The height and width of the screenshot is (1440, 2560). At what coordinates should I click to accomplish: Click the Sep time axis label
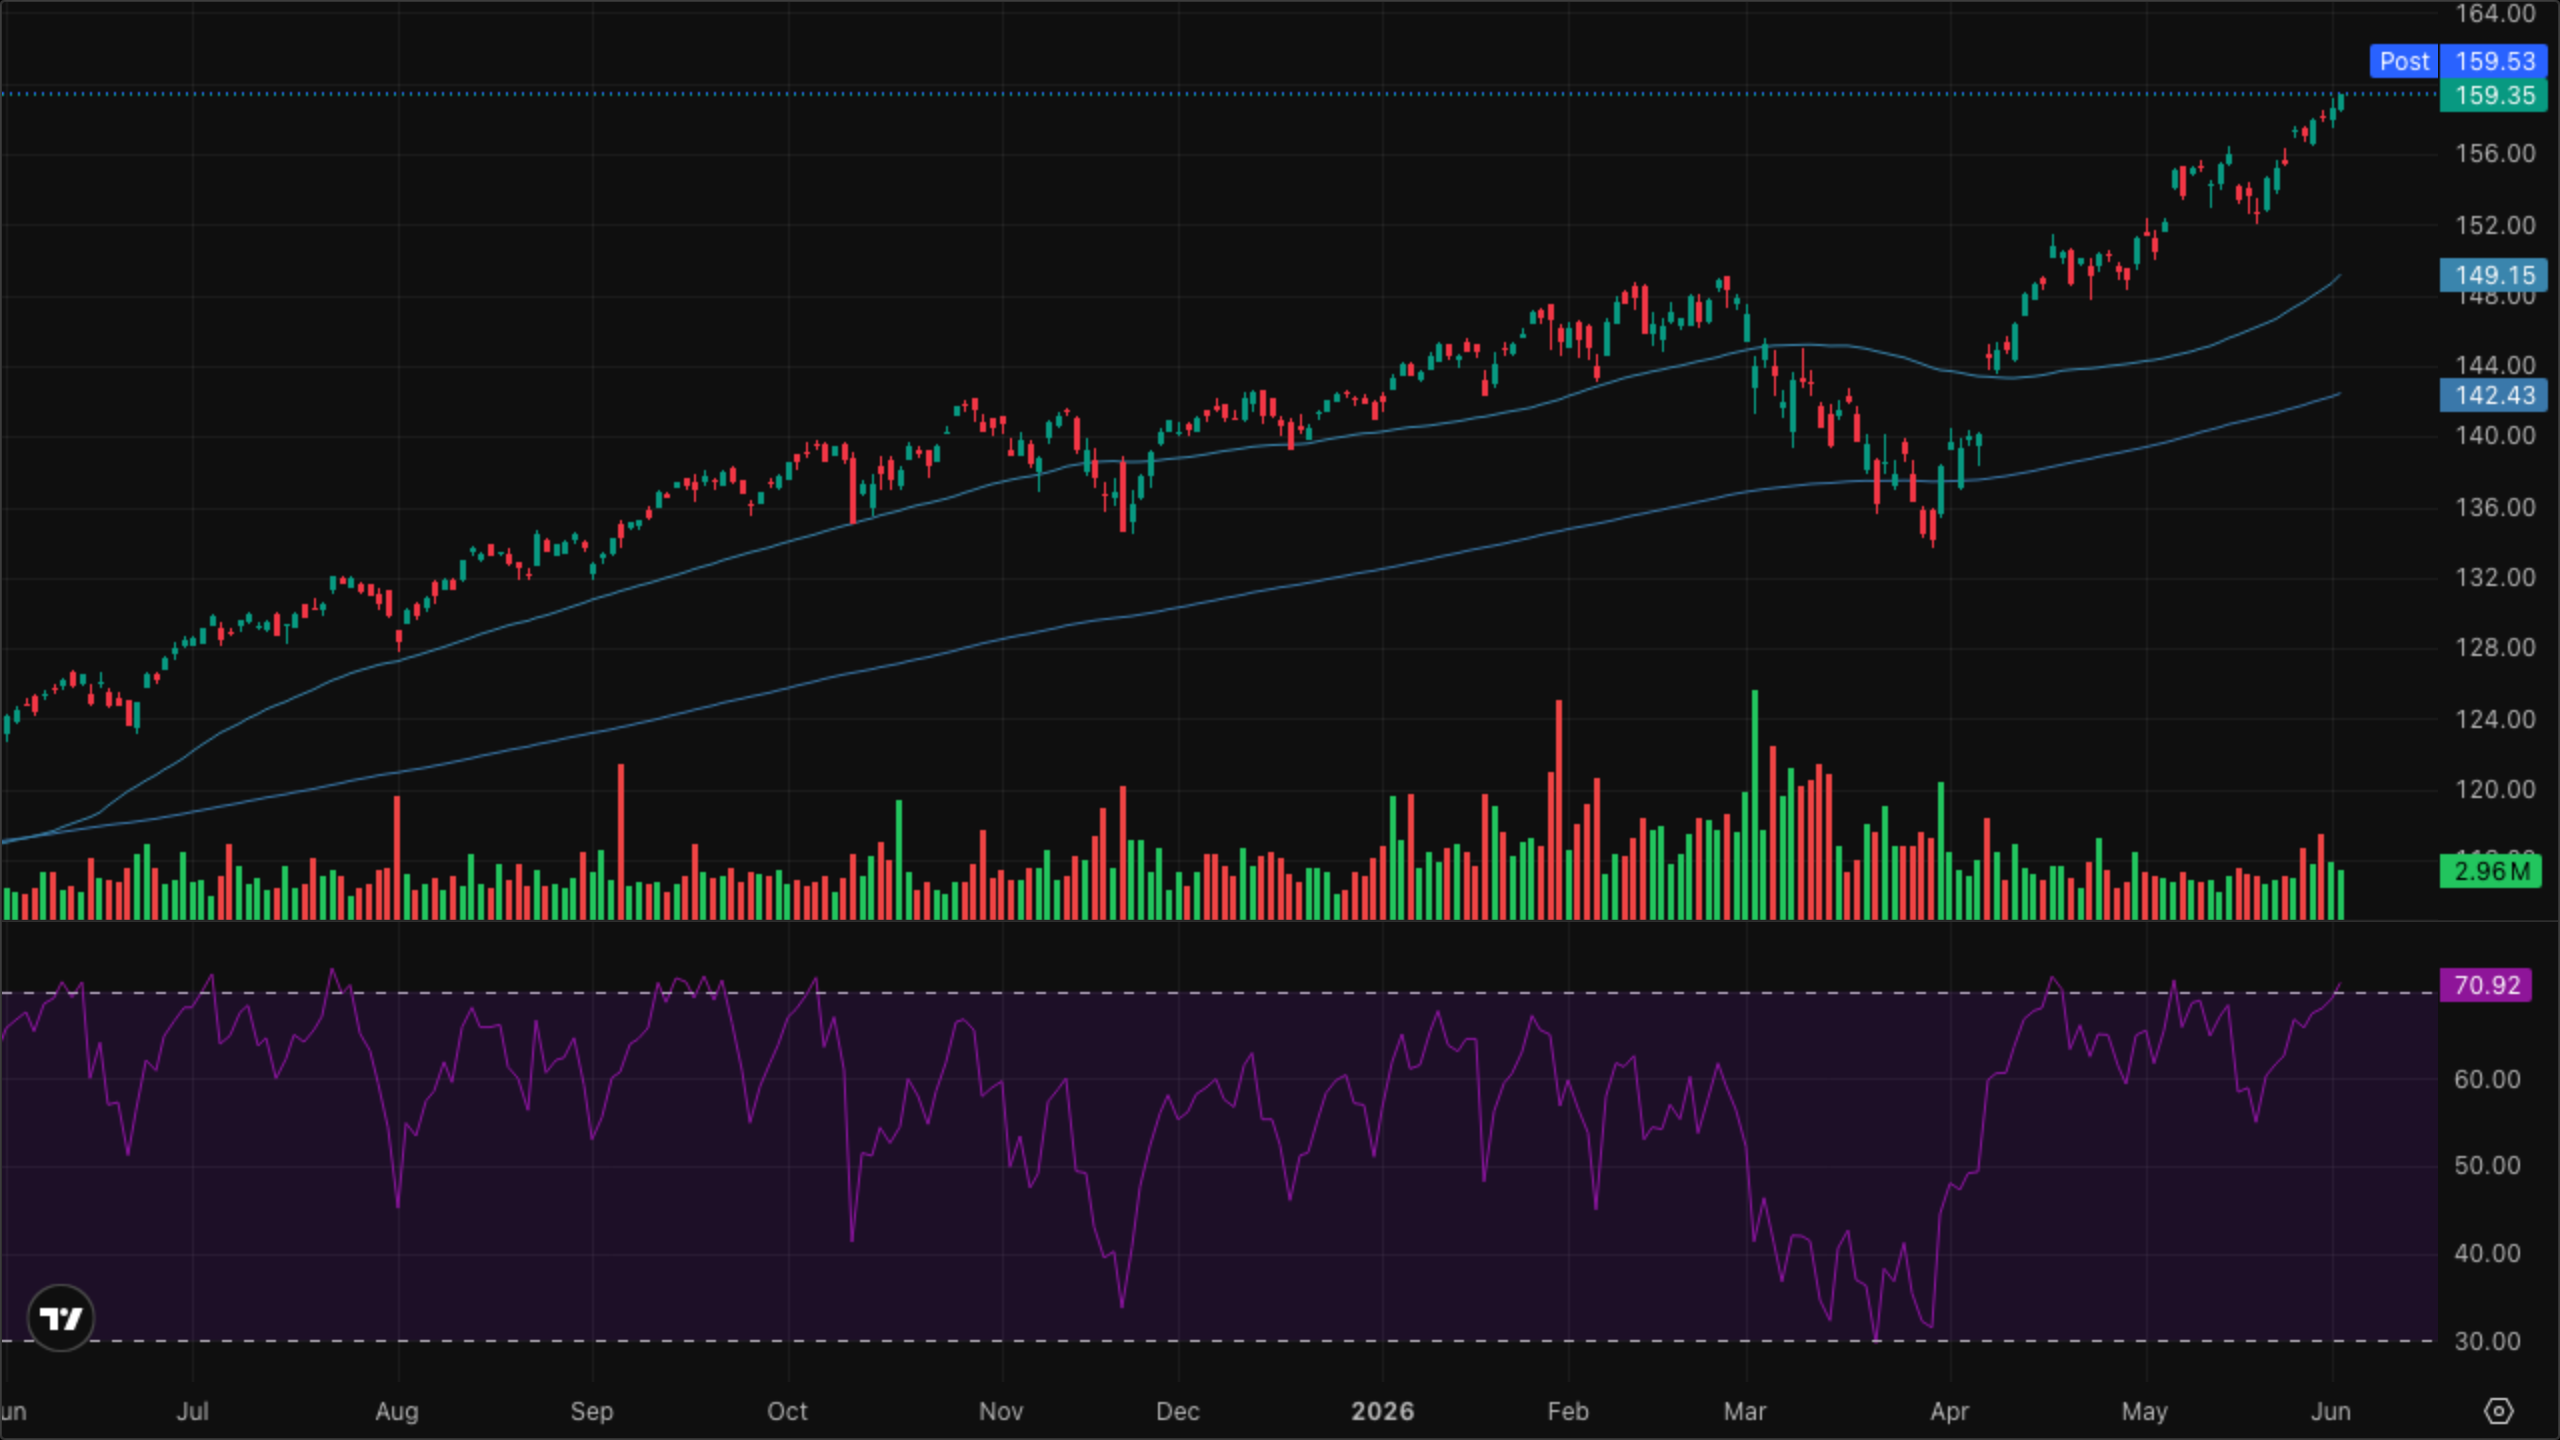(592, 1411)
